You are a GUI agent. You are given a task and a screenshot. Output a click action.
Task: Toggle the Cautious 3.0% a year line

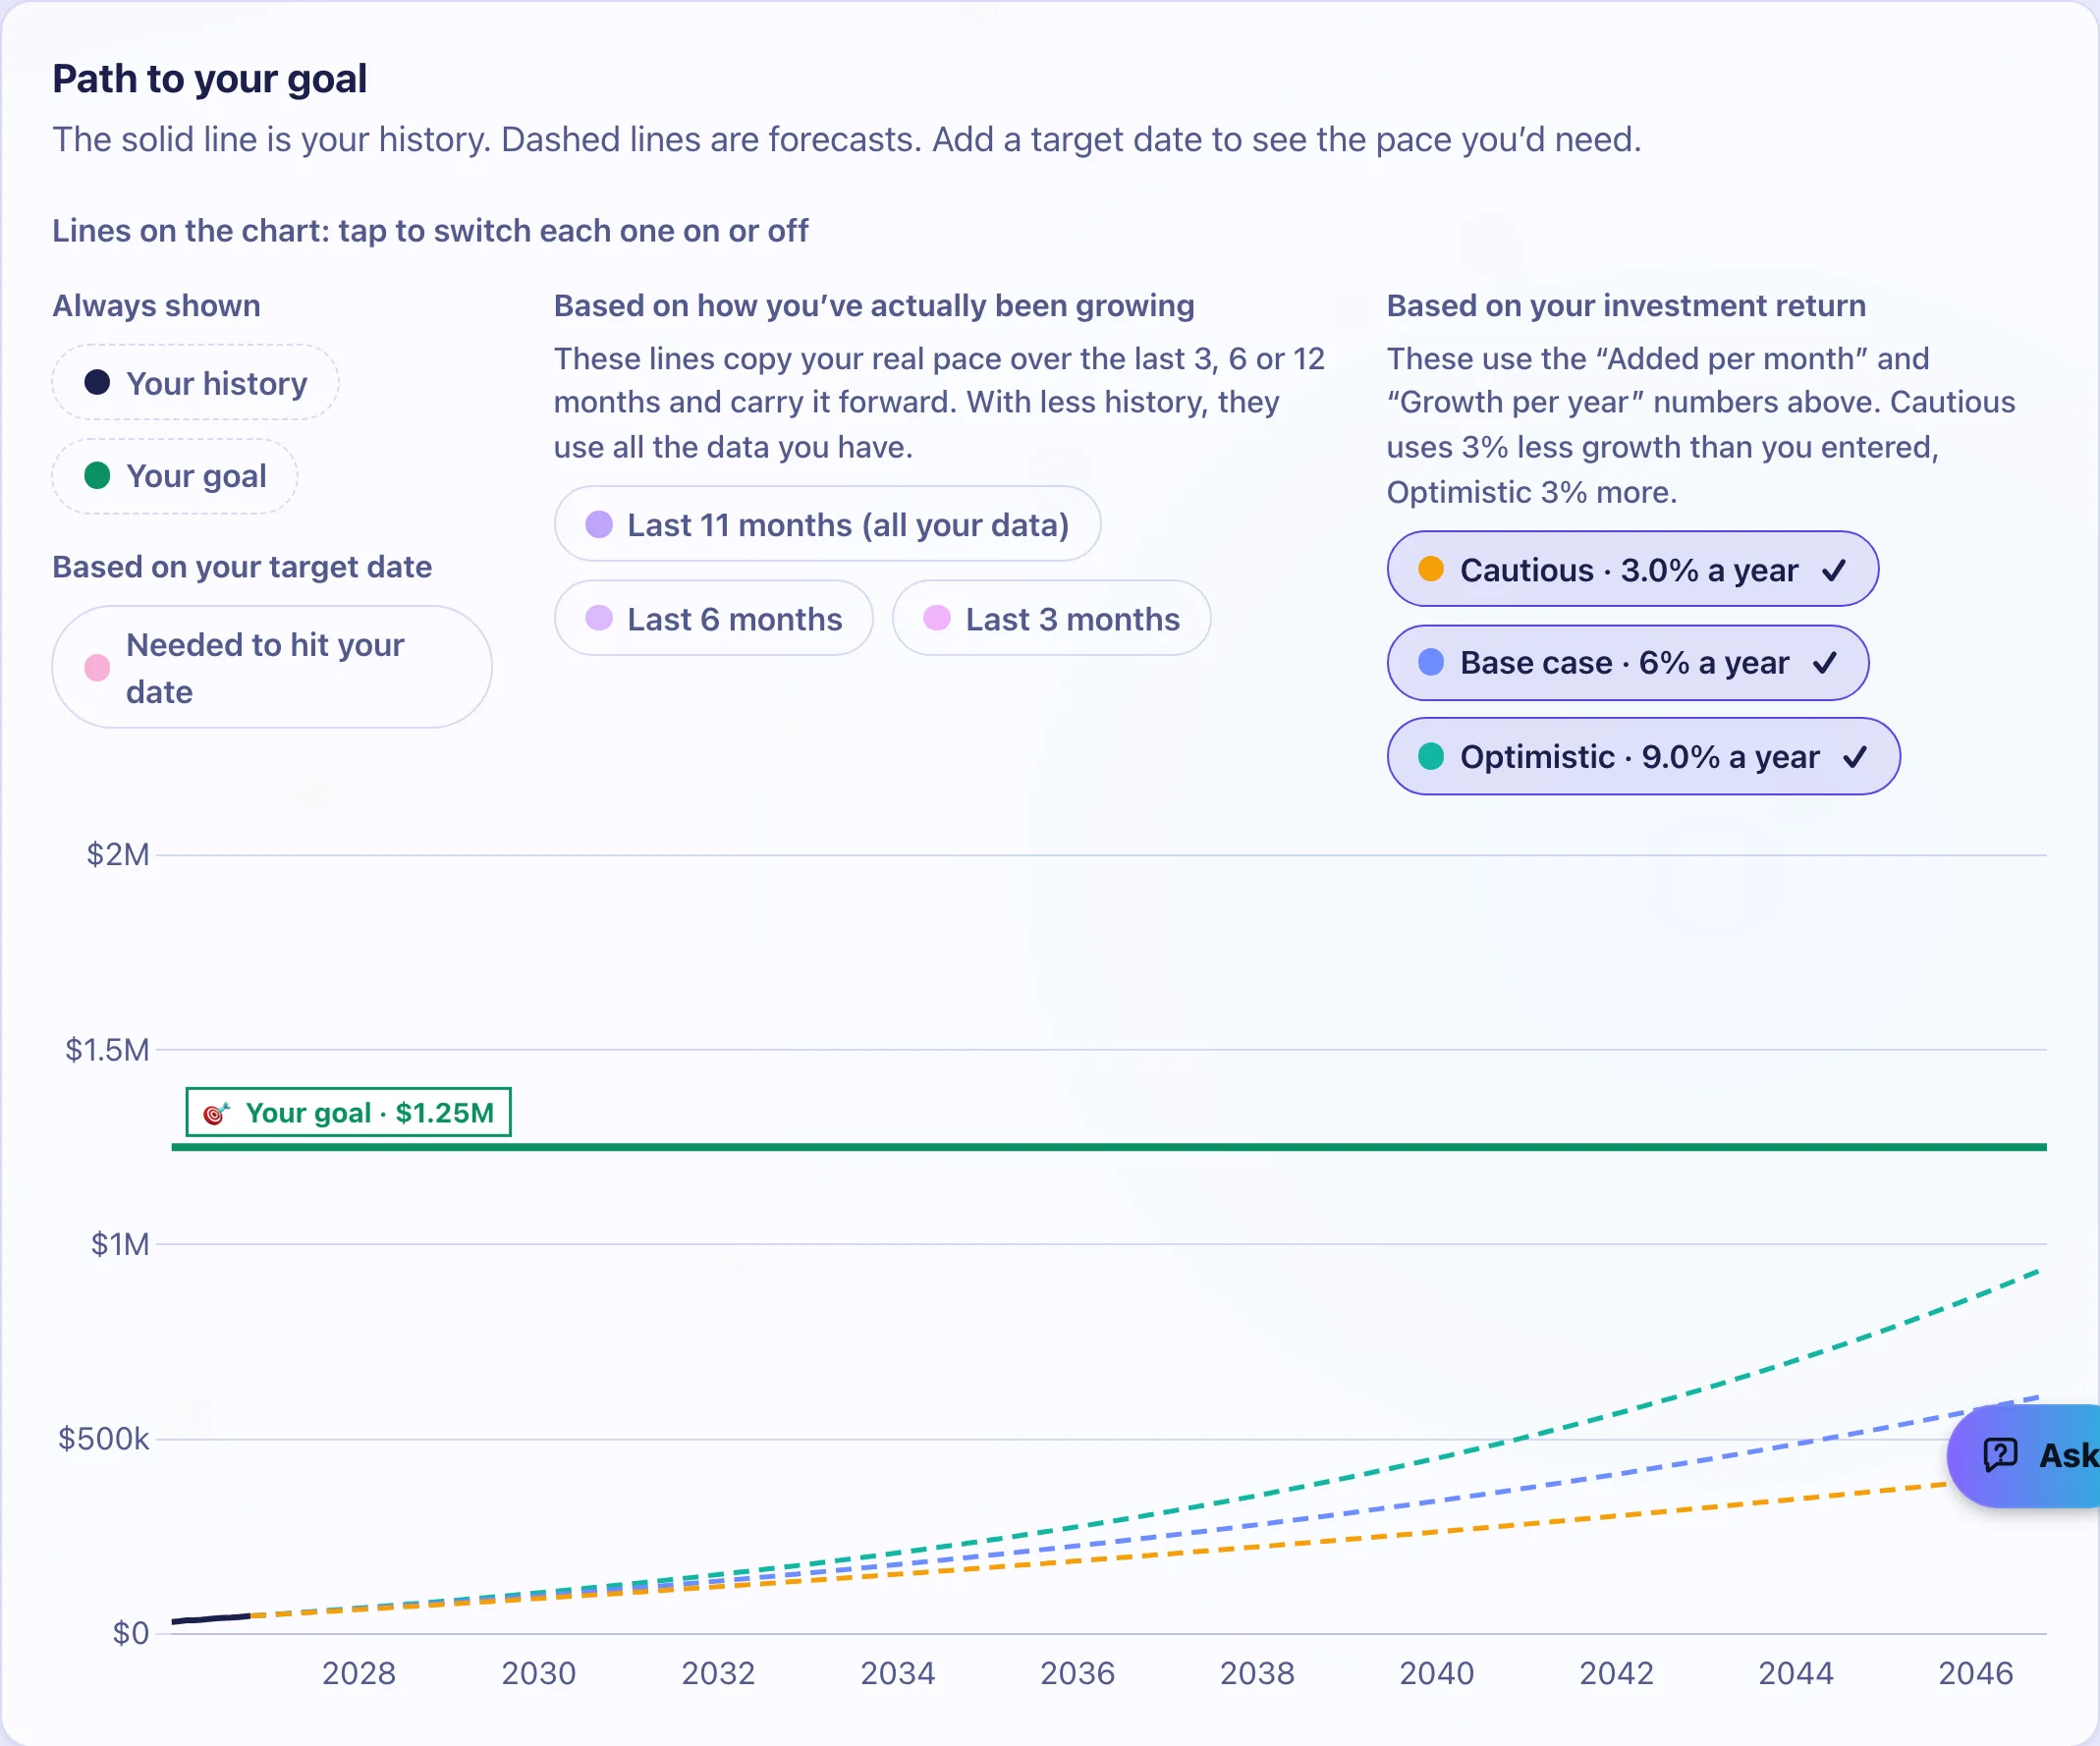[1632, 569]
